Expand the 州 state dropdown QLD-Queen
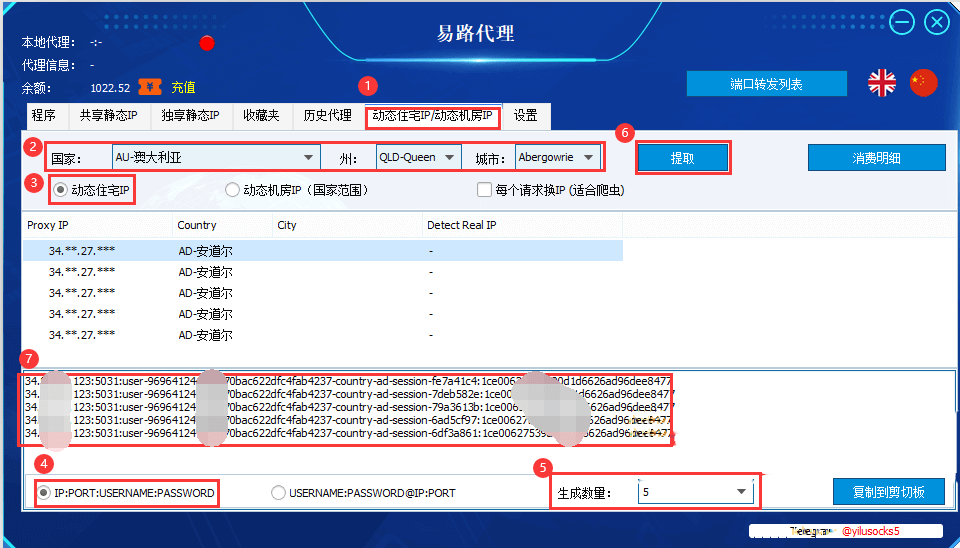Image resolution: width=960 pixels, height=548 pixels. pyautogui.click(x=418, y=157)
